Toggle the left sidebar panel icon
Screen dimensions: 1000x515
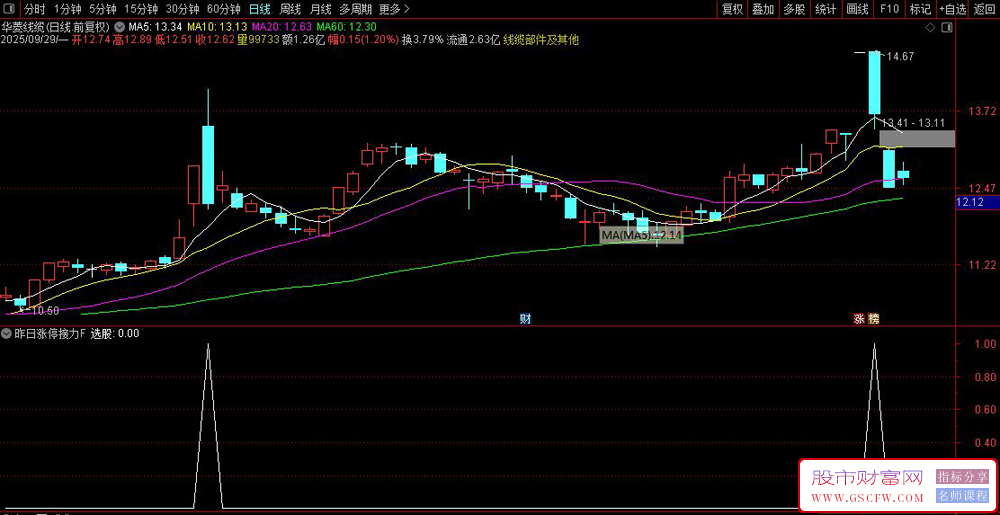pos(11,9)
